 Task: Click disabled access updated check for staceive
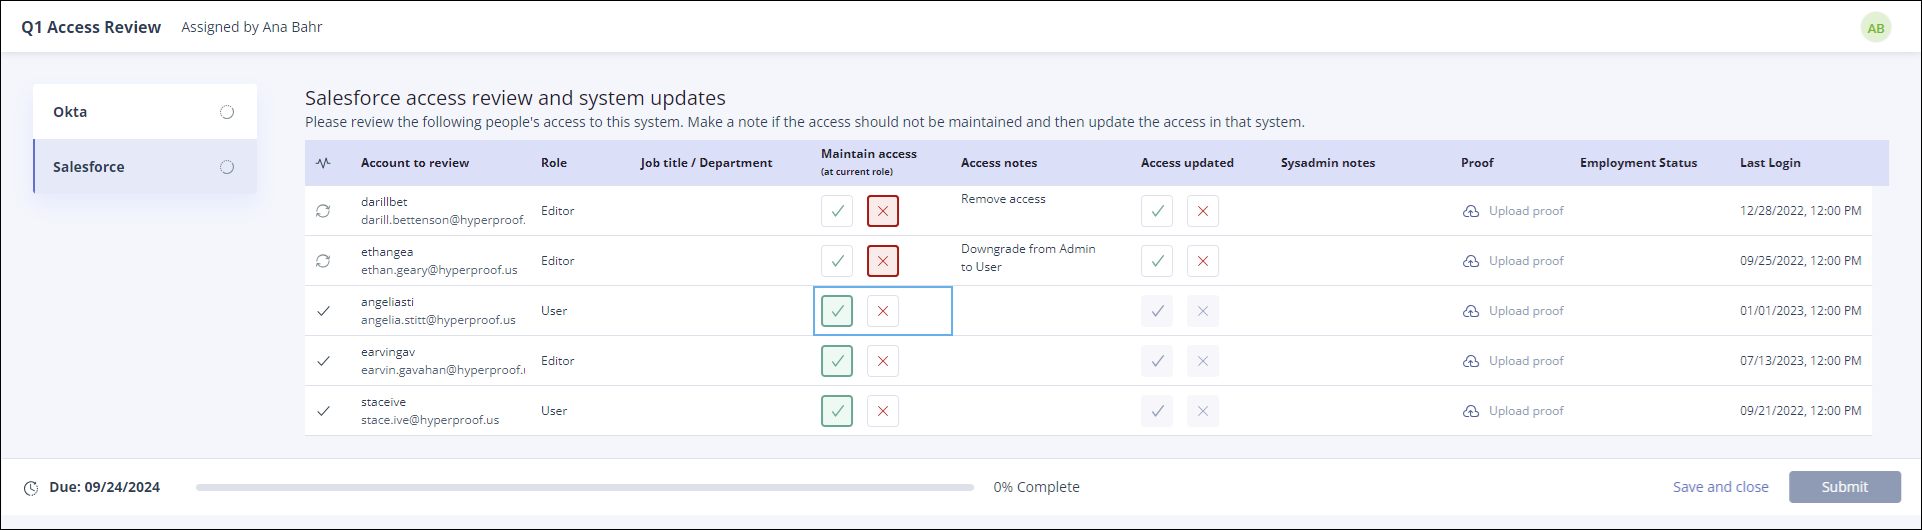[1157, 411]
